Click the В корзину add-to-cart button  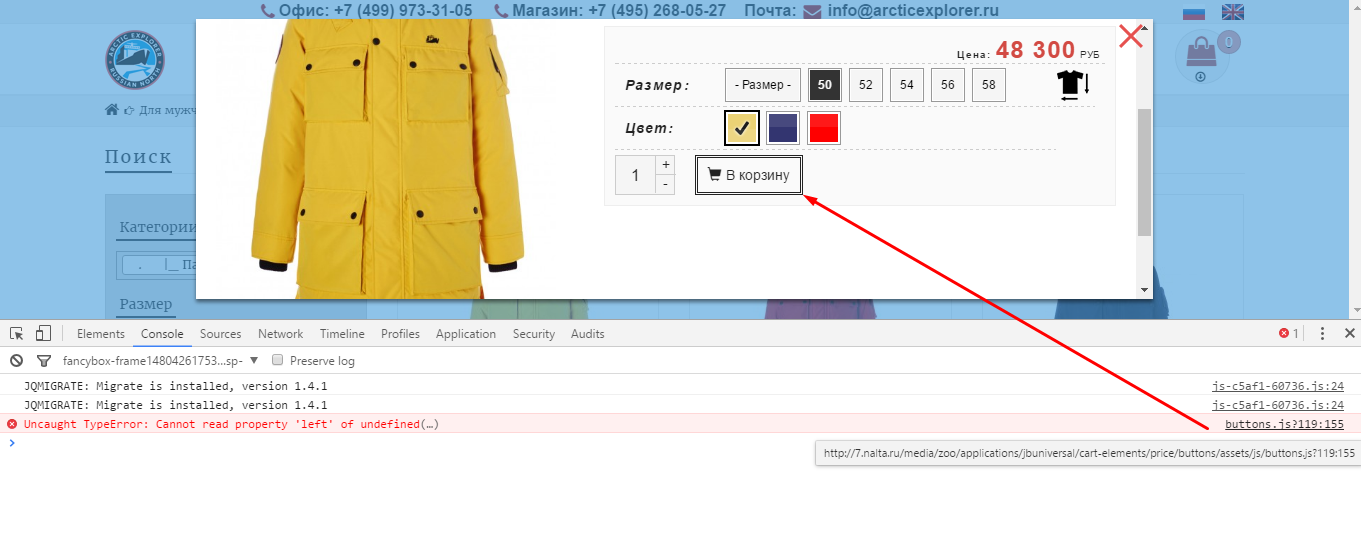[x=749, y=176]
